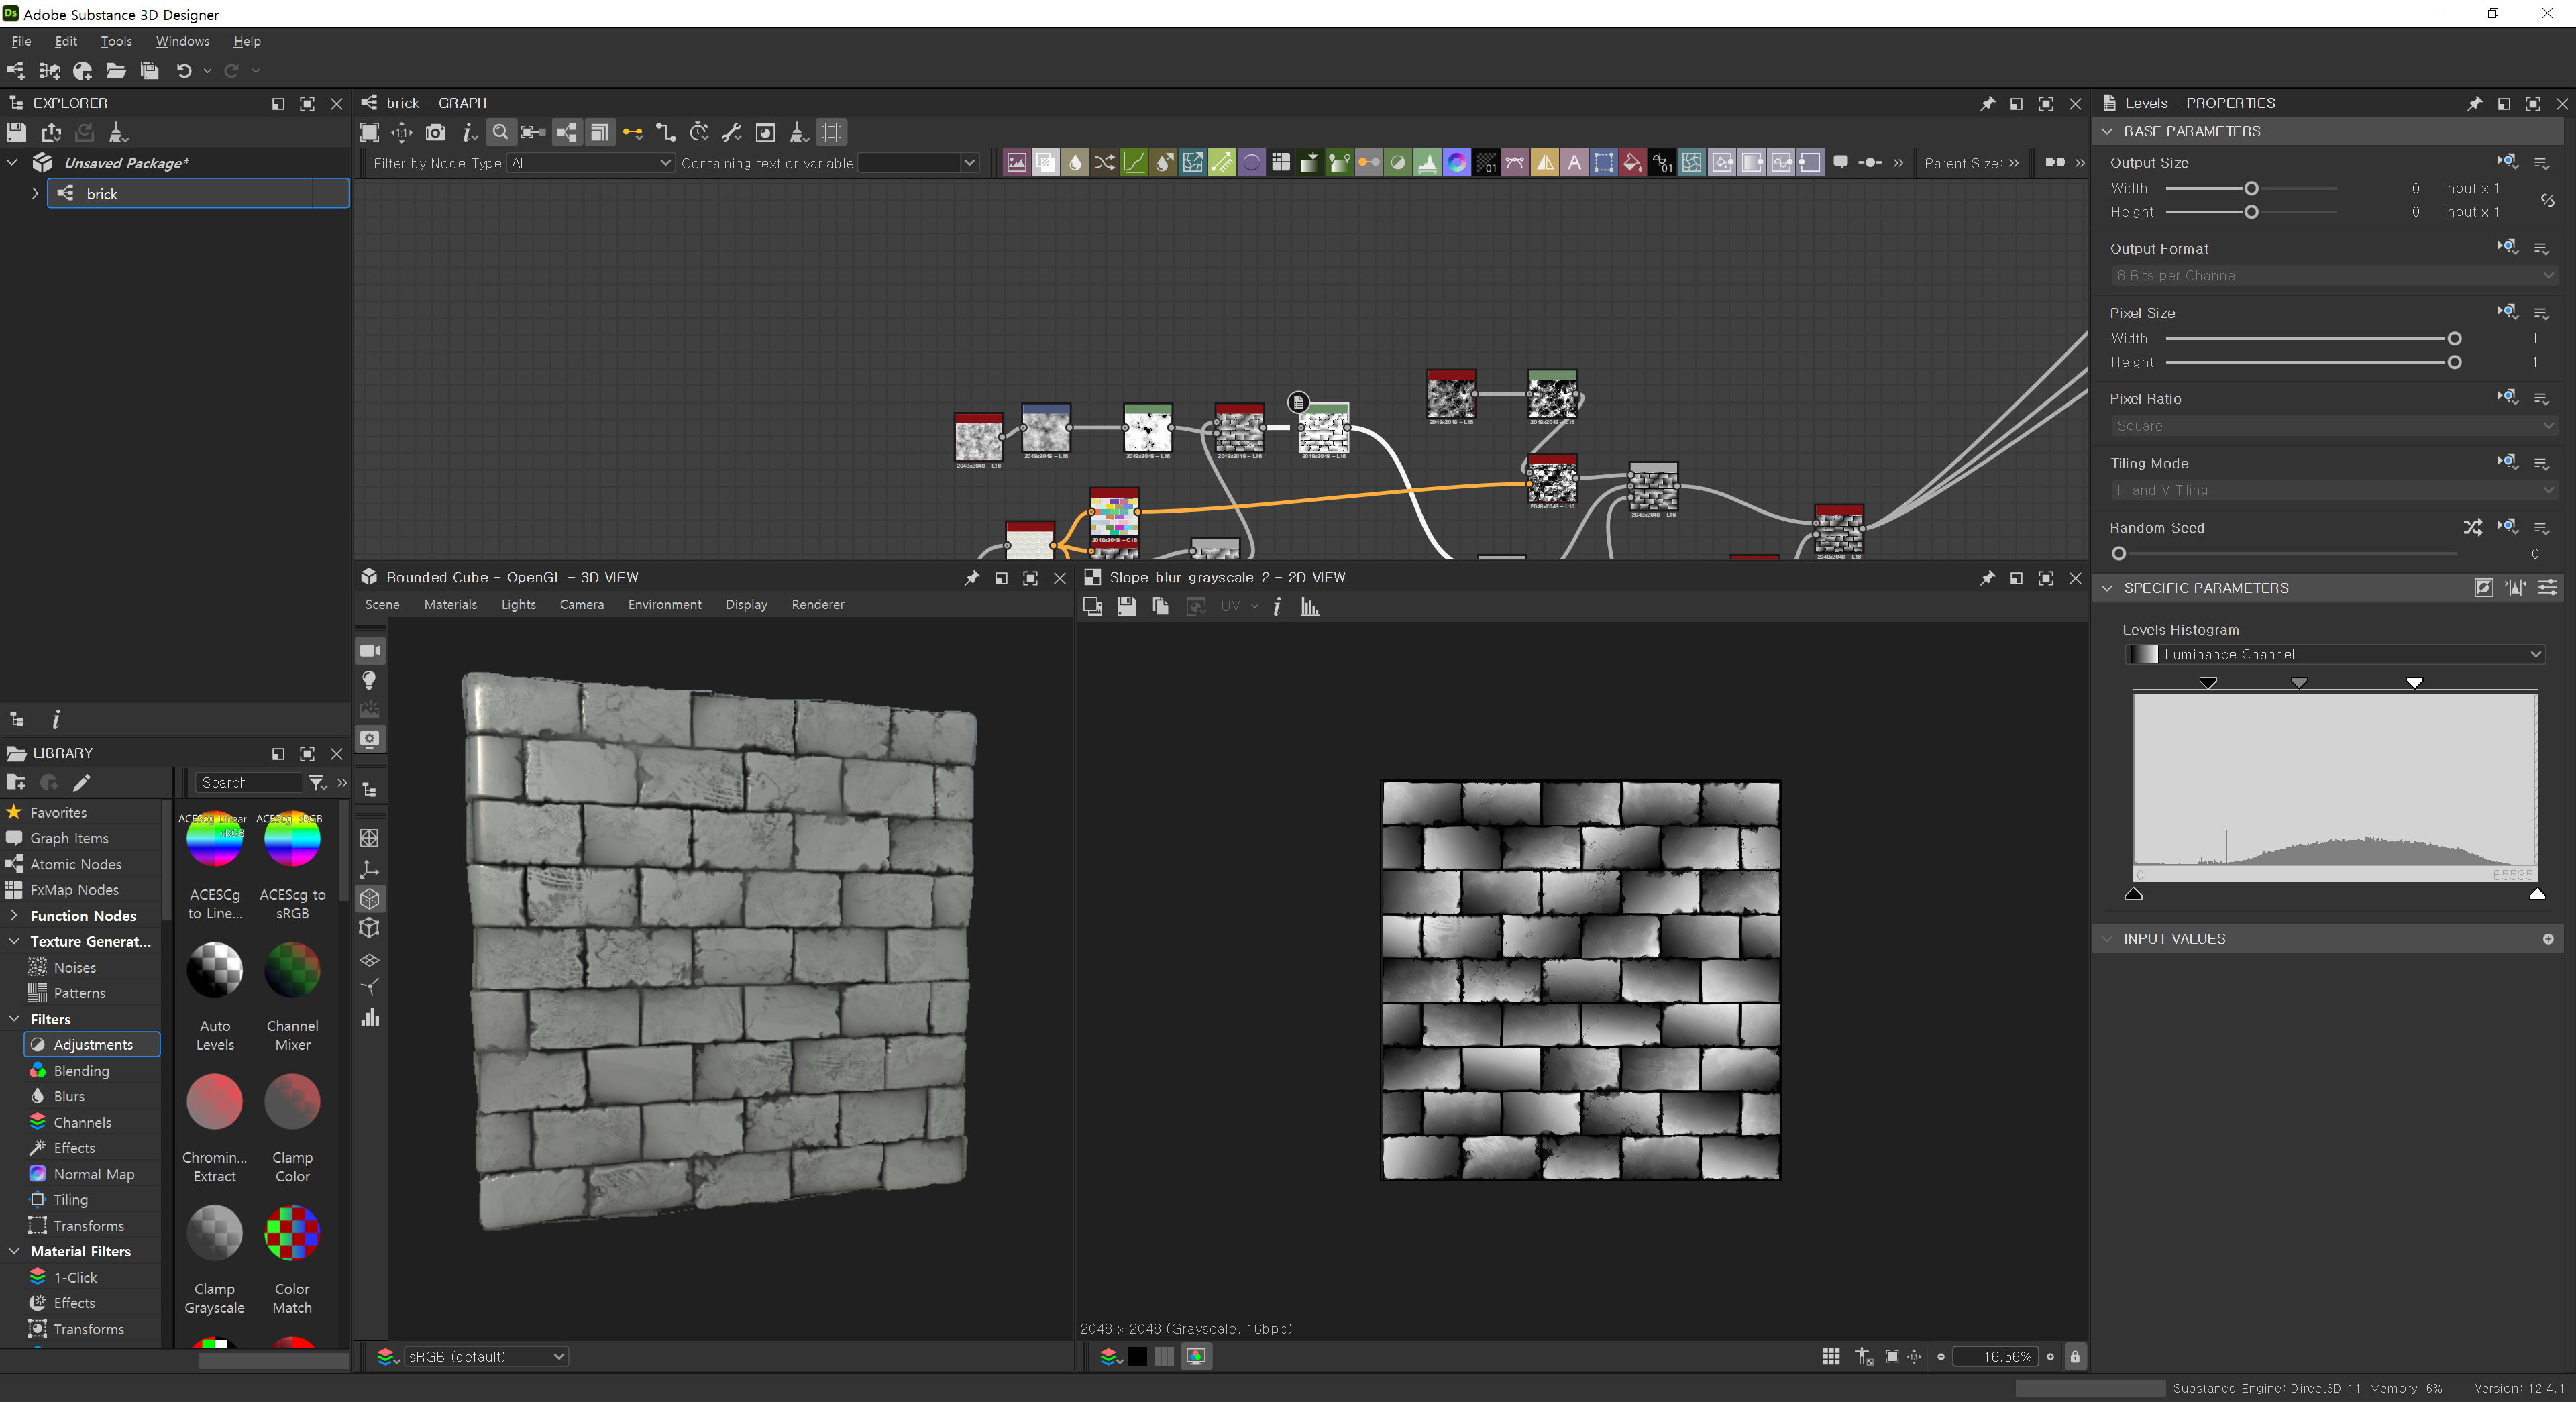
Task: Collapse the BASE PARAMETERS section
Action: click(x=2107, y=131)
